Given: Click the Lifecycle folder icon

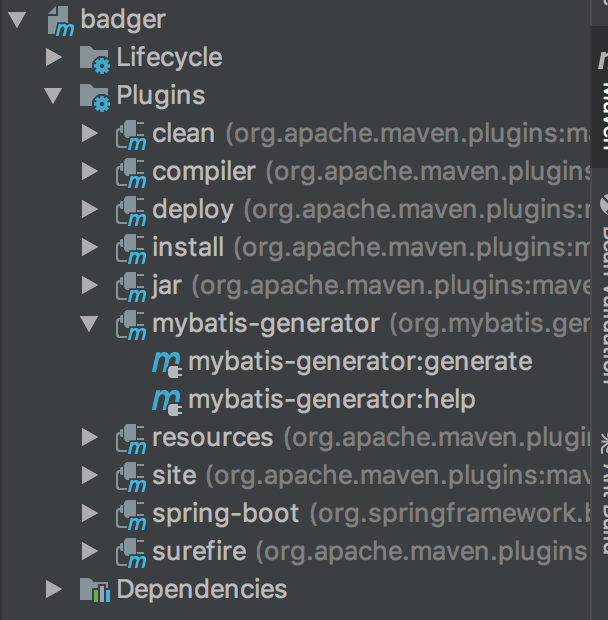Looking at the screenshot, I should coord(94,59).
